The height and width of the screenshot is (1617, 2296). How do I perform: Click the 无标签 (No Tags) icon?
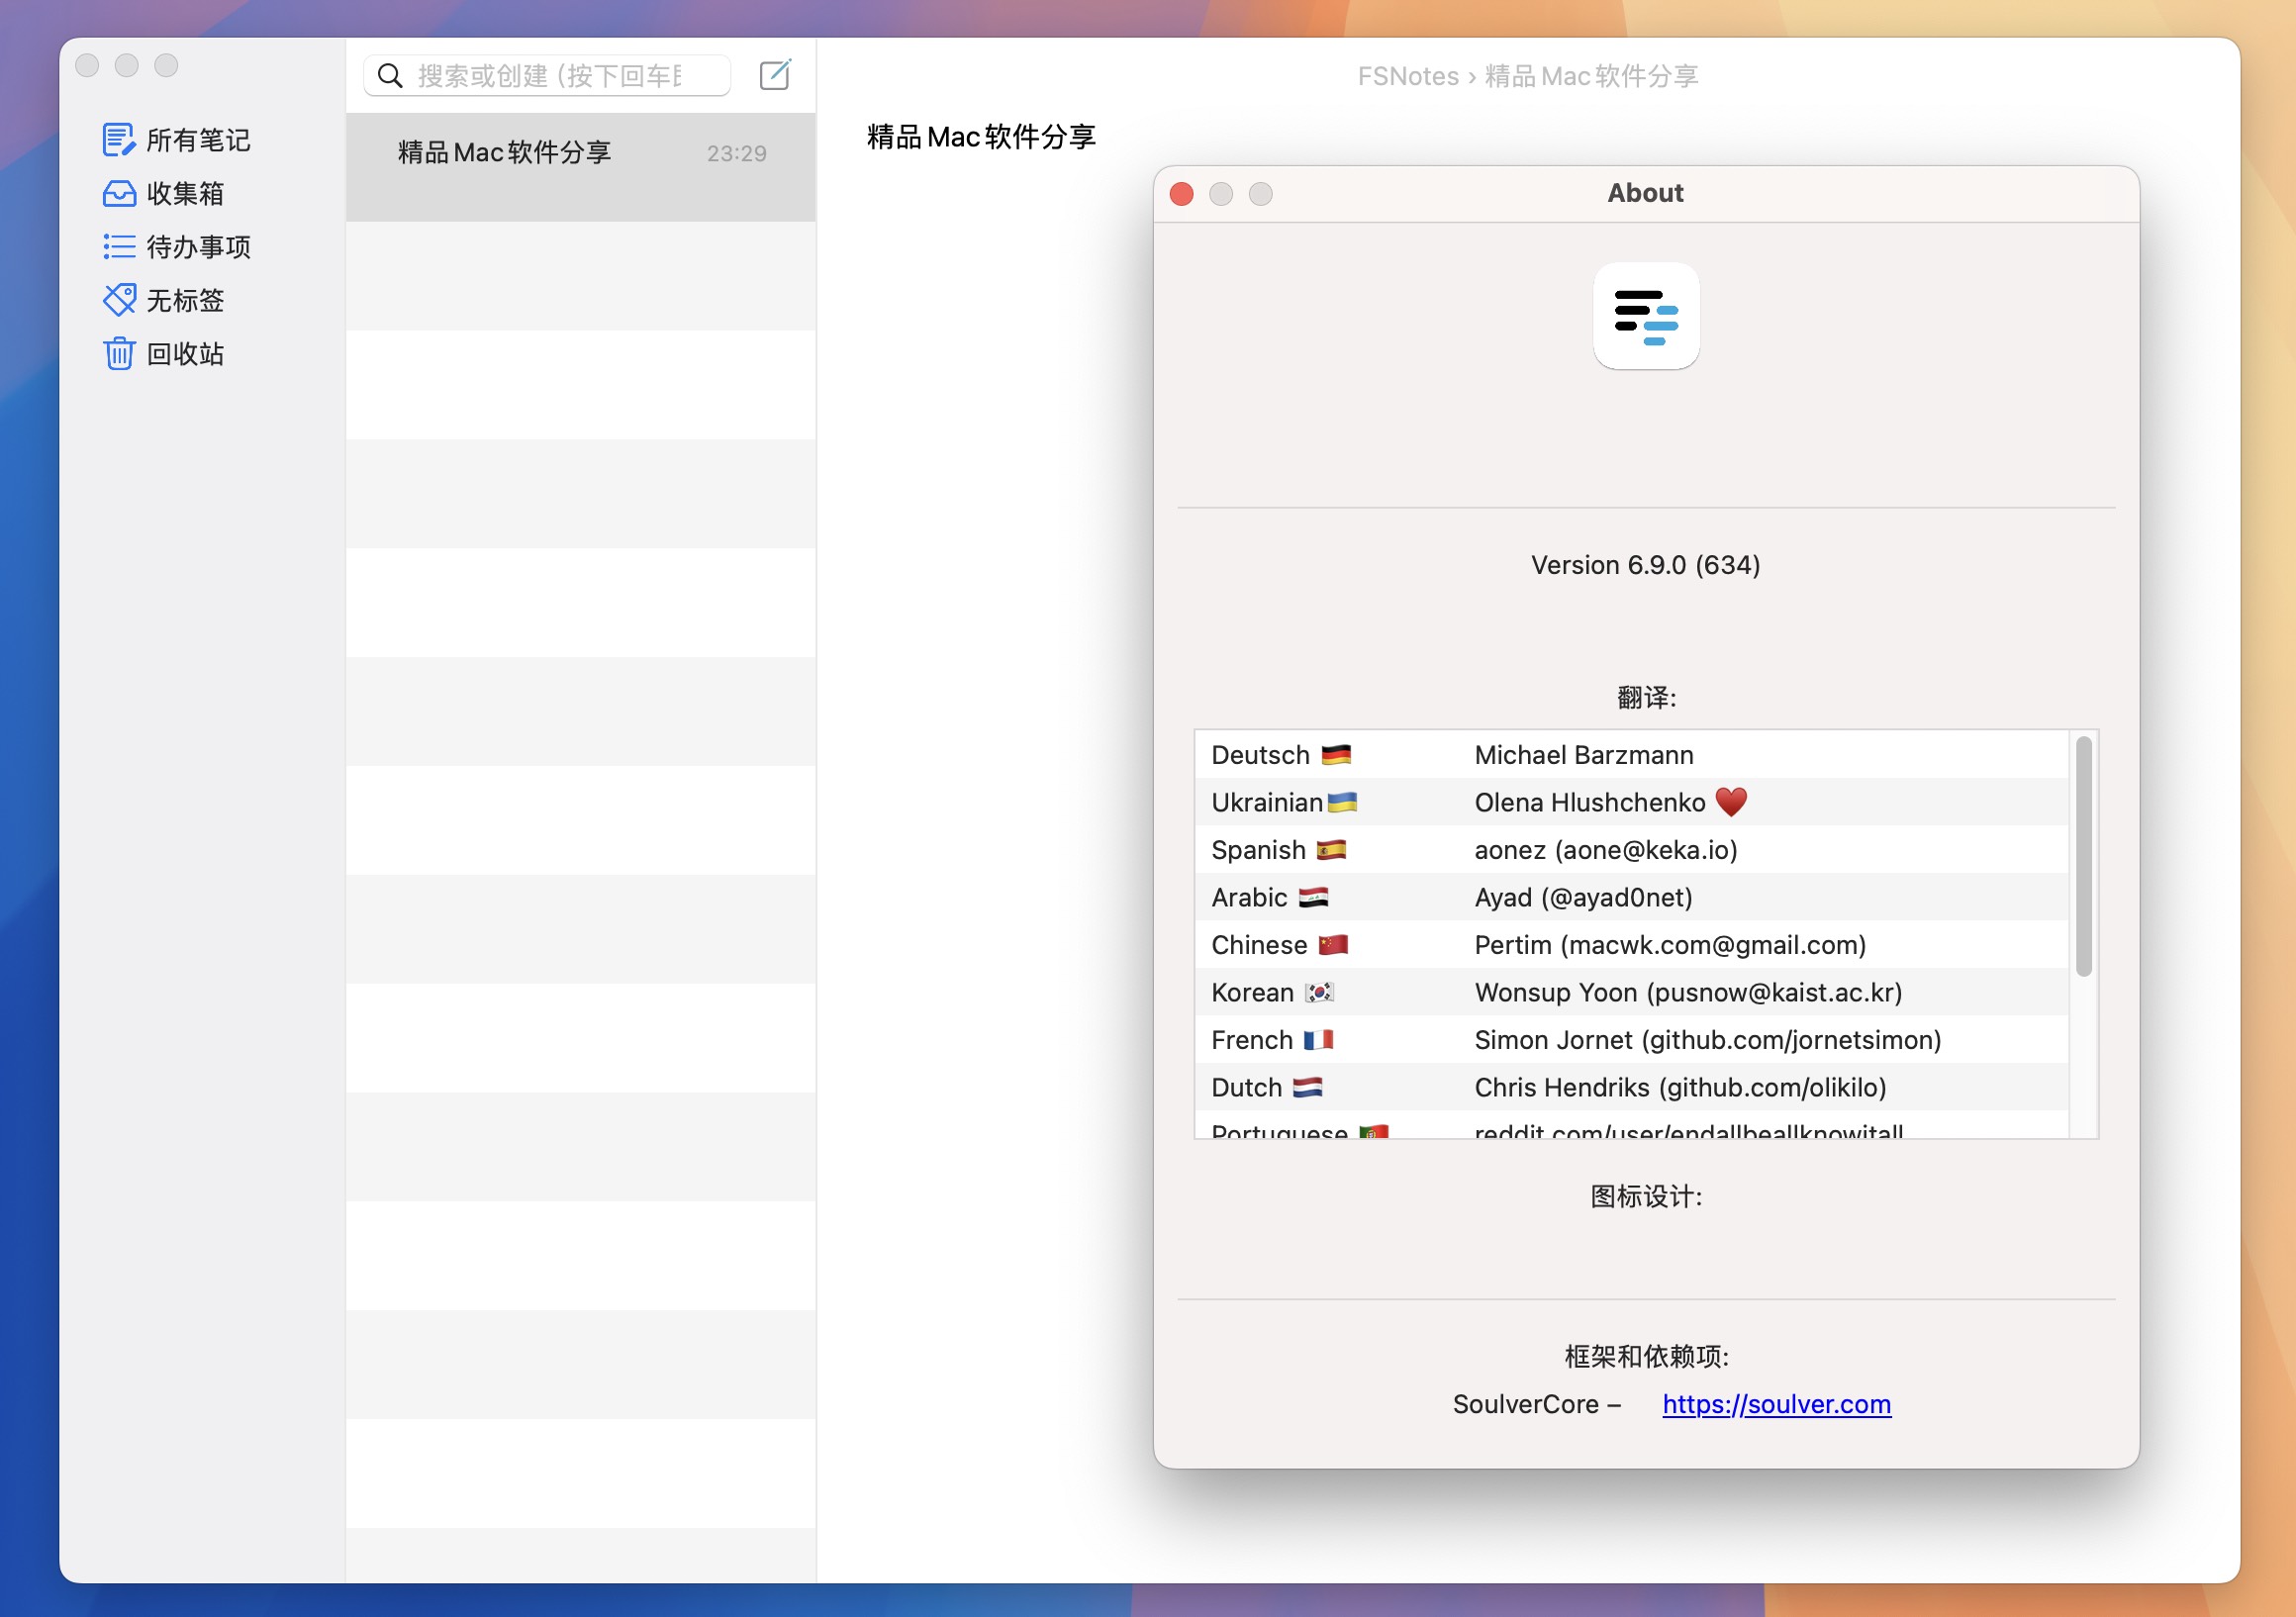pyautogui.click(x=117, y=299)
